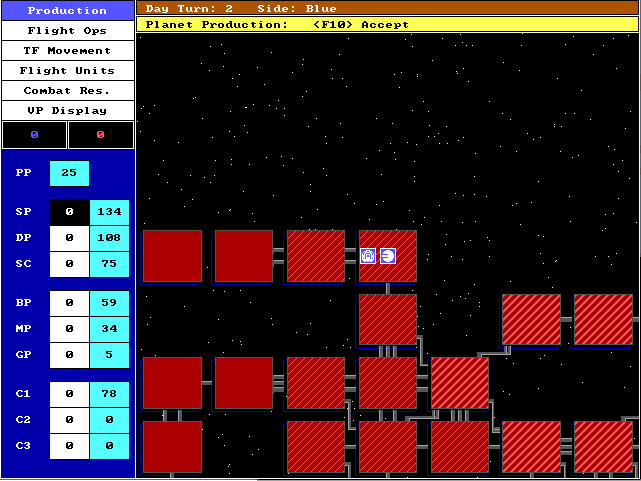Show the VP Display
The image size is (641, 481).
[67, 110]
